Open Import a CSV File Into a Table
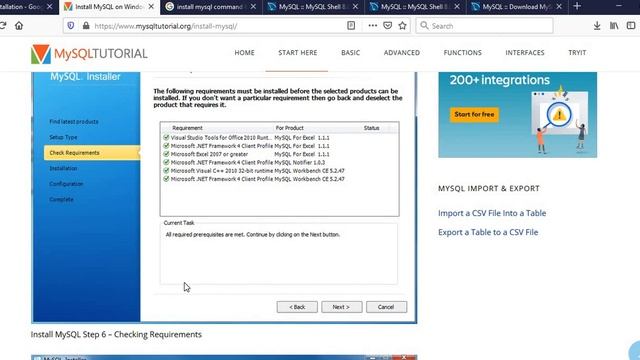The width and height of the screenshot is (640, 360). [492, 213]
